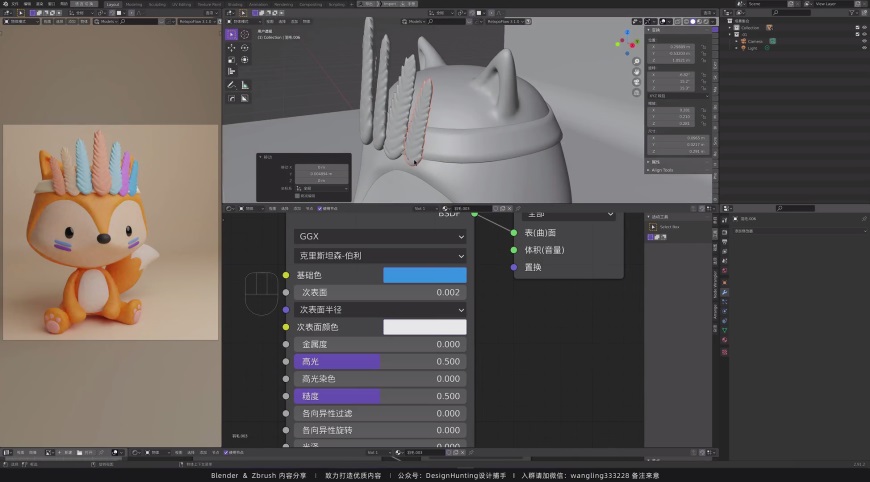Open the Node Wrangler sidebar tab
870x482 pixels.
[x=715, y=286]
